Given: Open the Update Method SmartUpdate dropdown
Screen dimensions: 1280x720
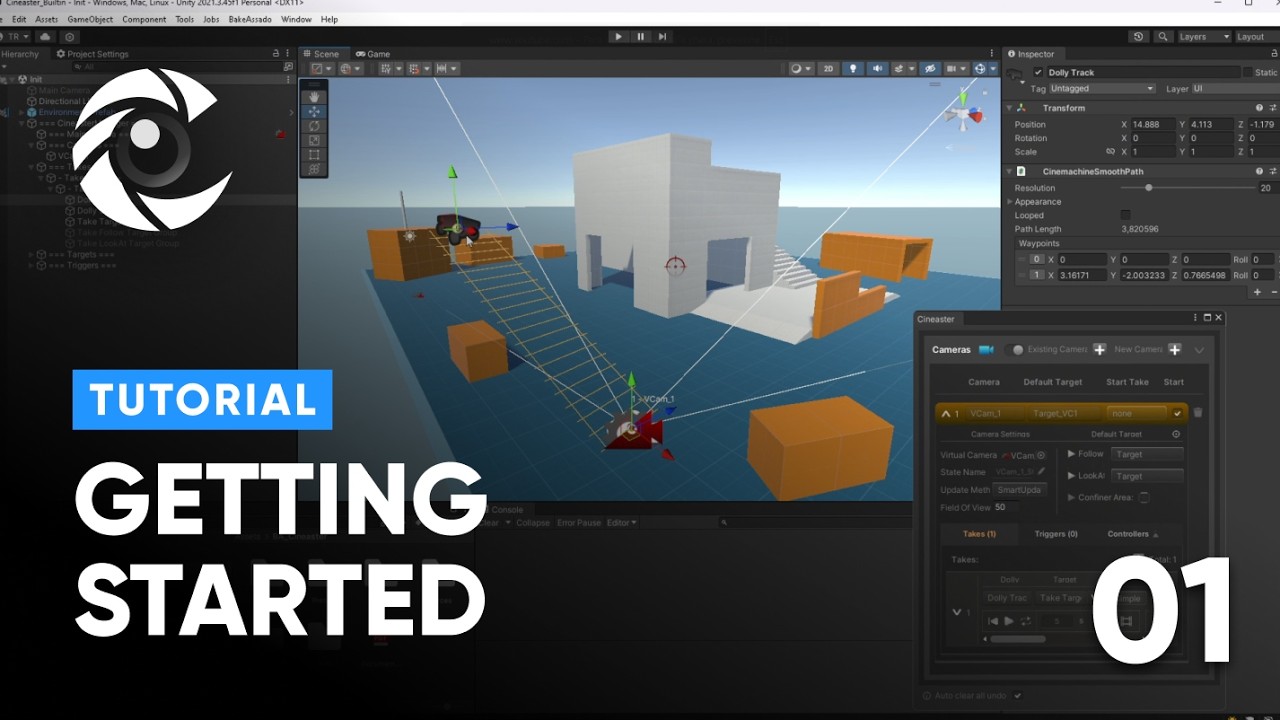Looking at the screenshot, I should coord(1019,490).
